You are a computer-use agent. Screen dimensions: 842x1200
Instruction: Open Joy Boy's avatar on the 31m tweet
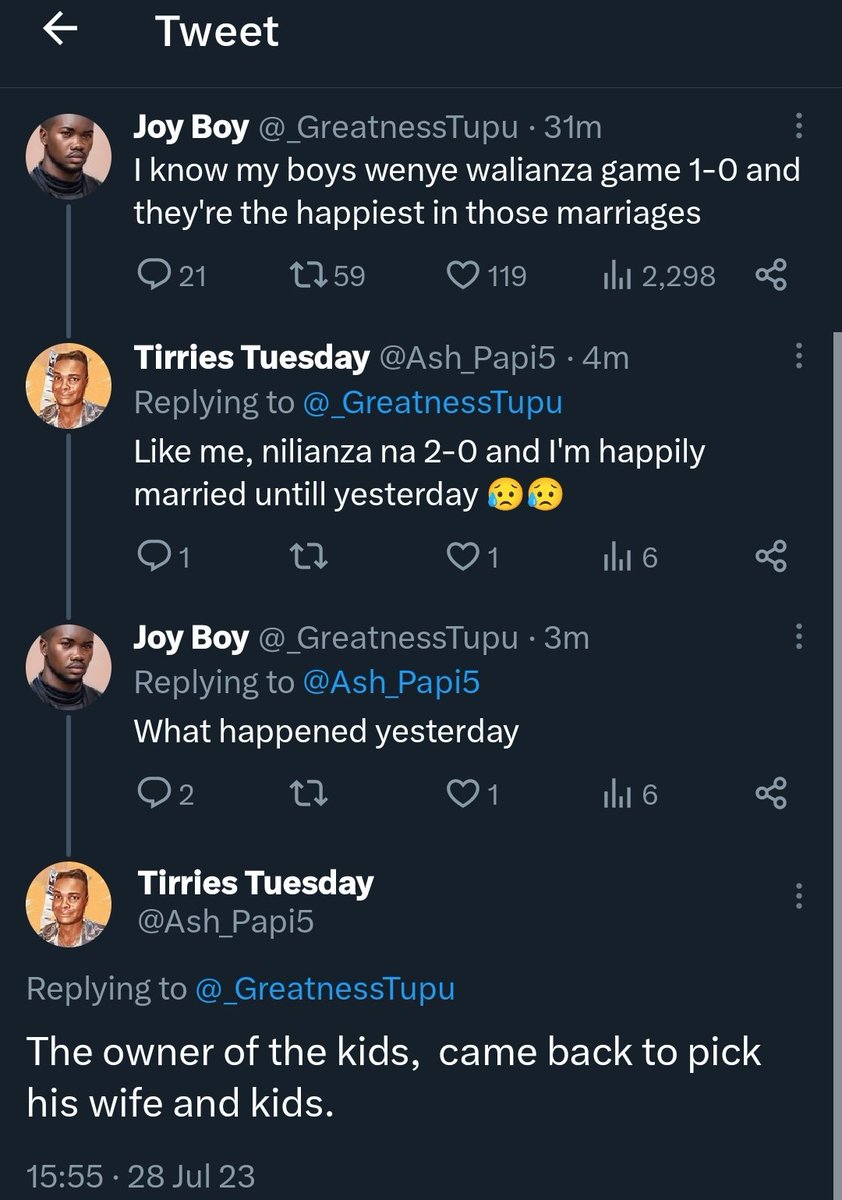67,155
